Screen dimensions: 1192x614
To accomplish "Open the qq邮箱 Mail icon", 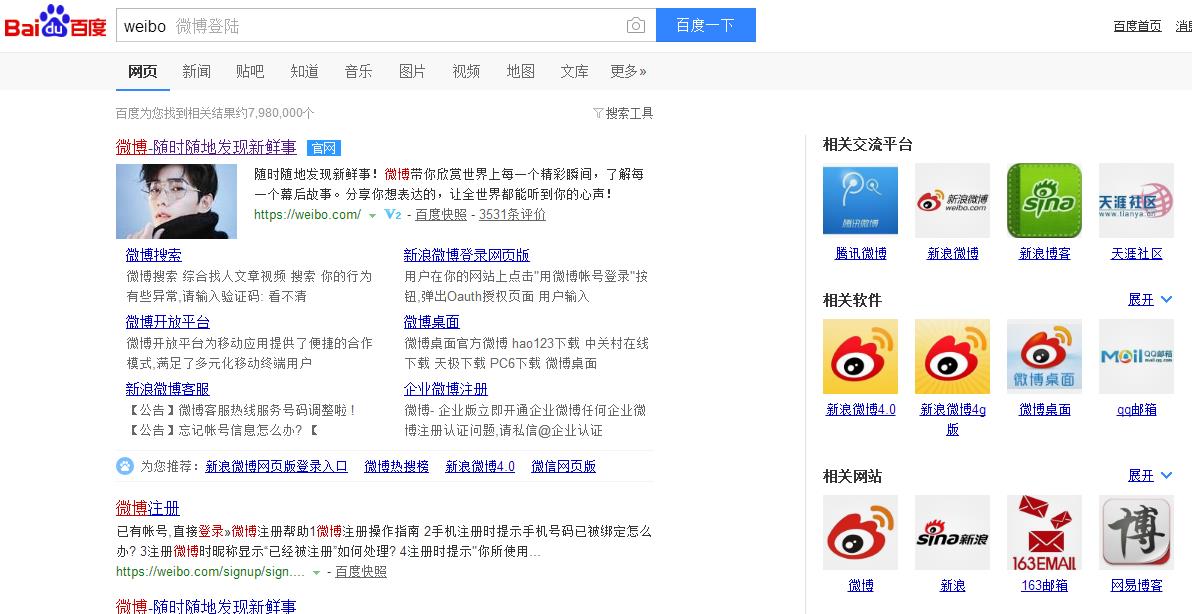I will (x=1136, y=356).
